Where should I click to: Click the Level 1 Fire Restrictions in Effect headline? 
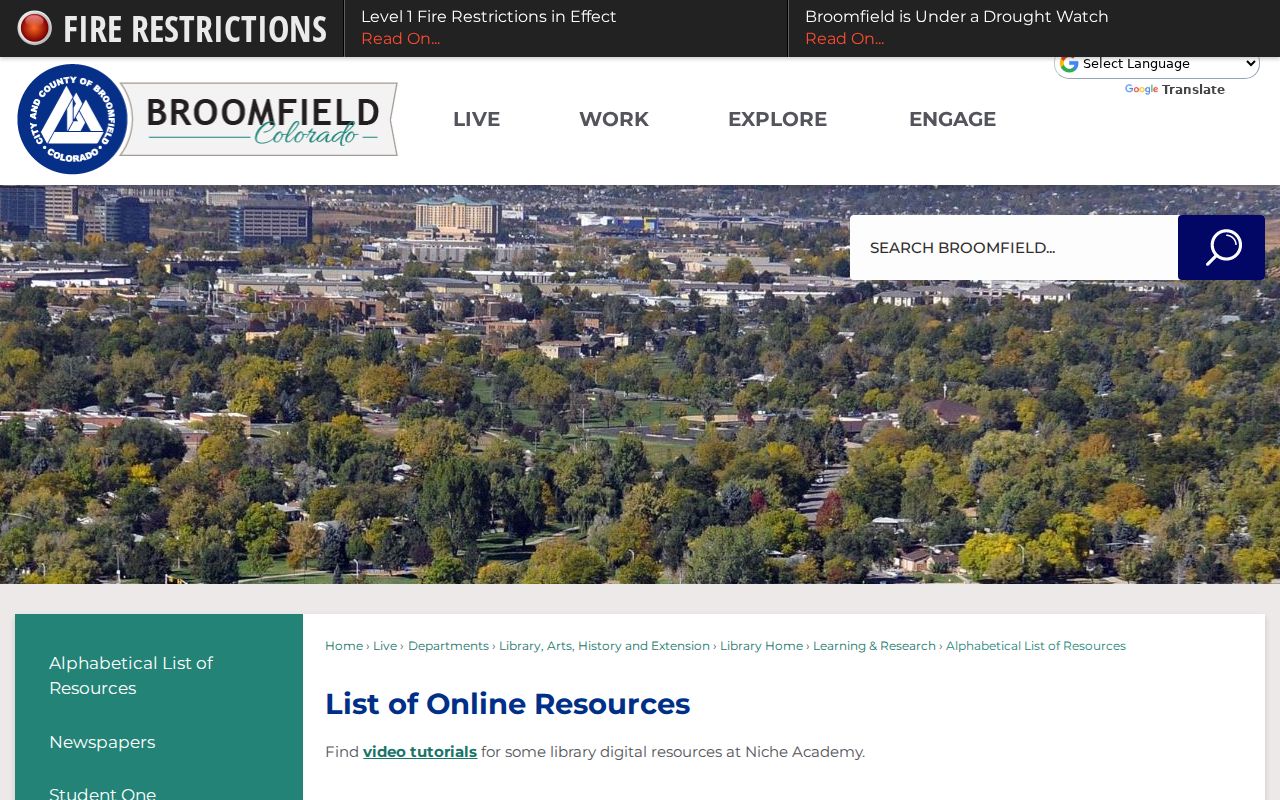(x=488, y=17)
